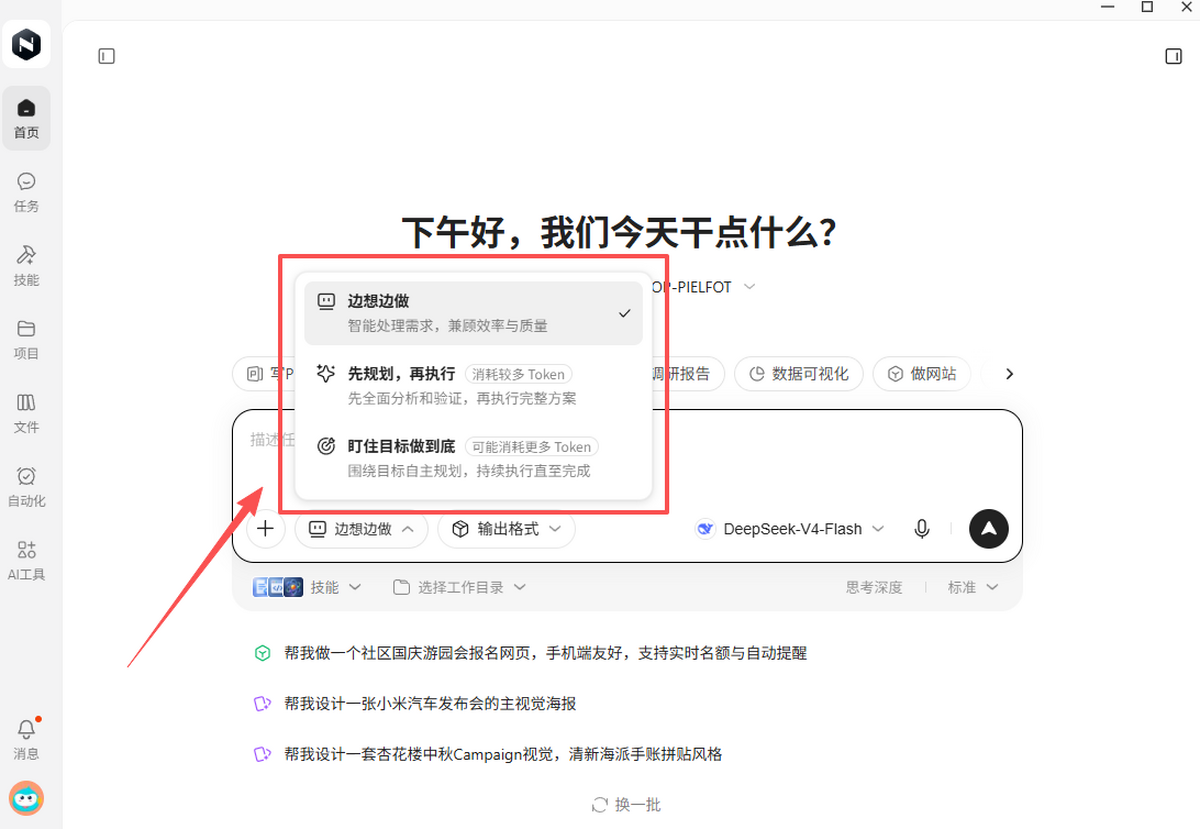The image size is (1200, 829).
Task: Start voice input with microphone icon
Action: pos(922,529)
